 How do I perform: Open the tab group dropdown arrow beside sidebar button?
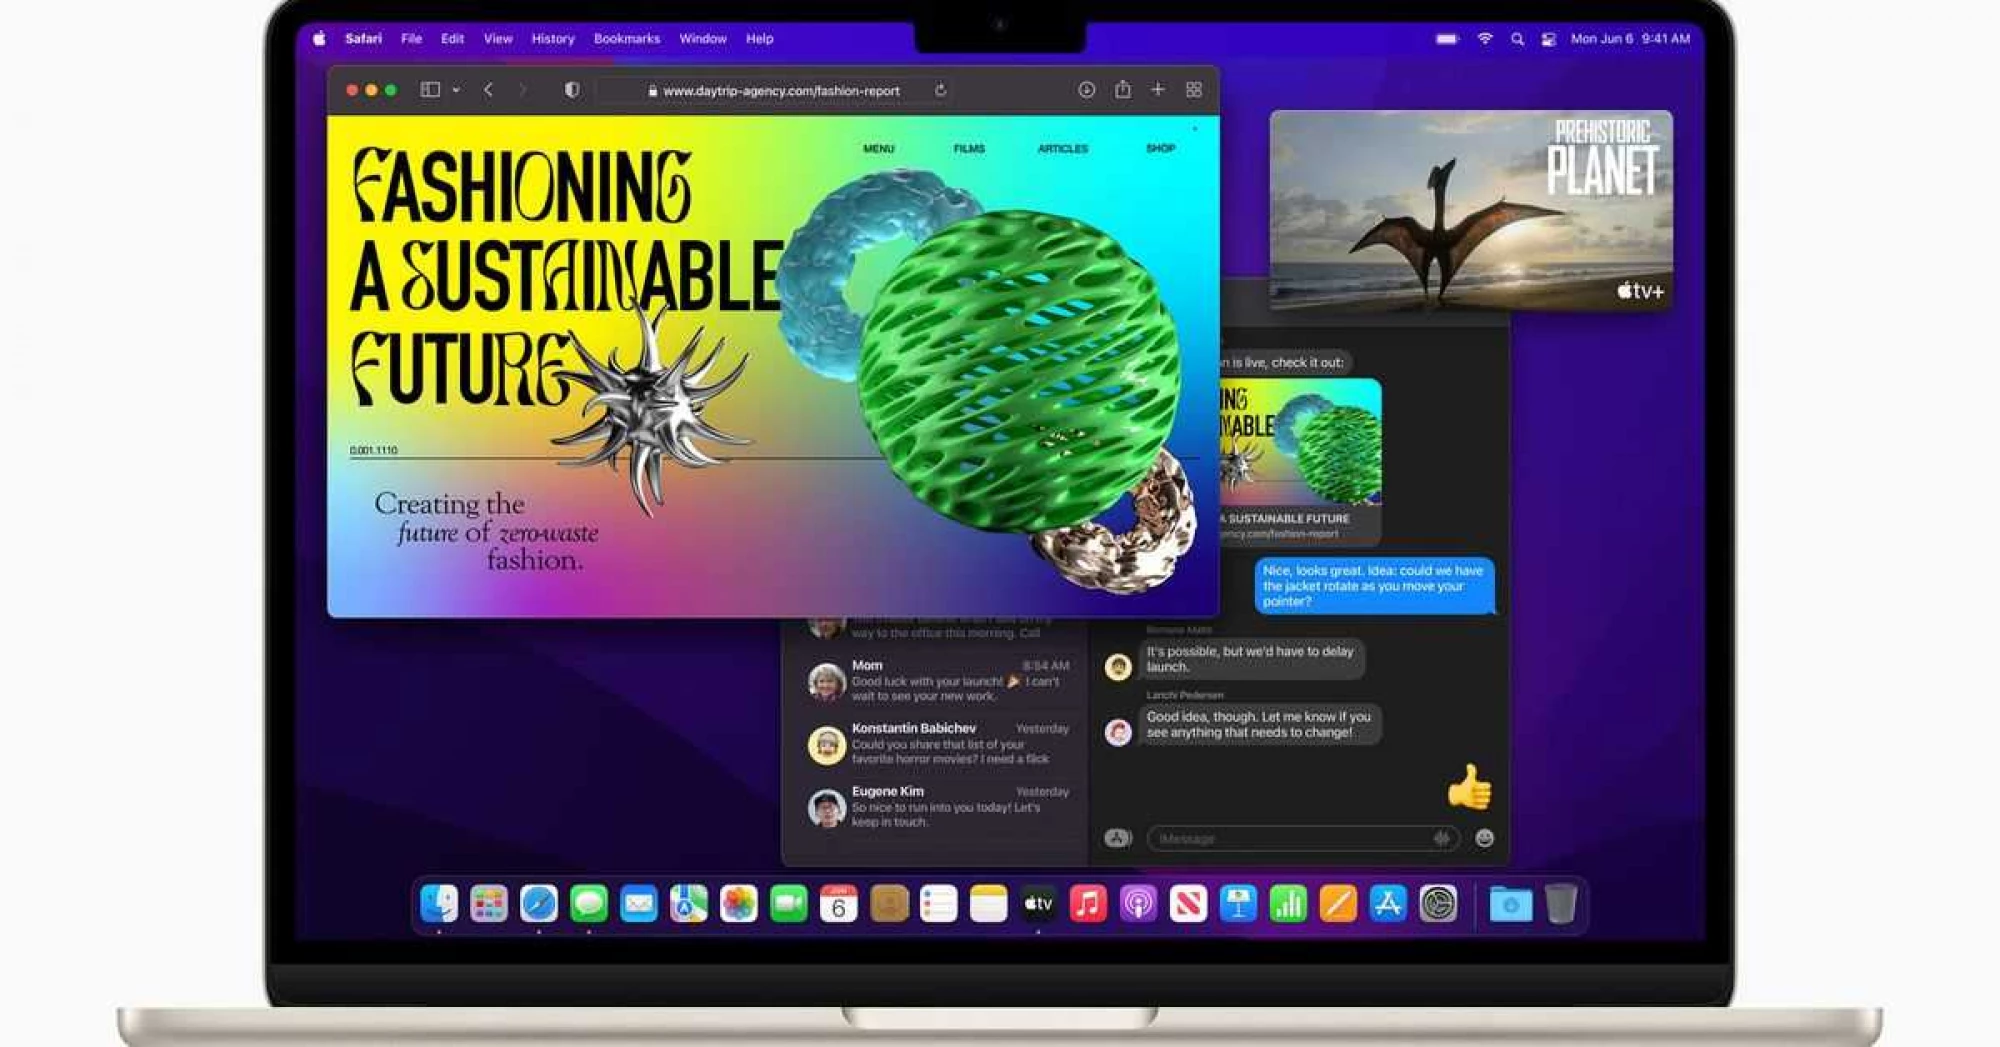(456, 90)
